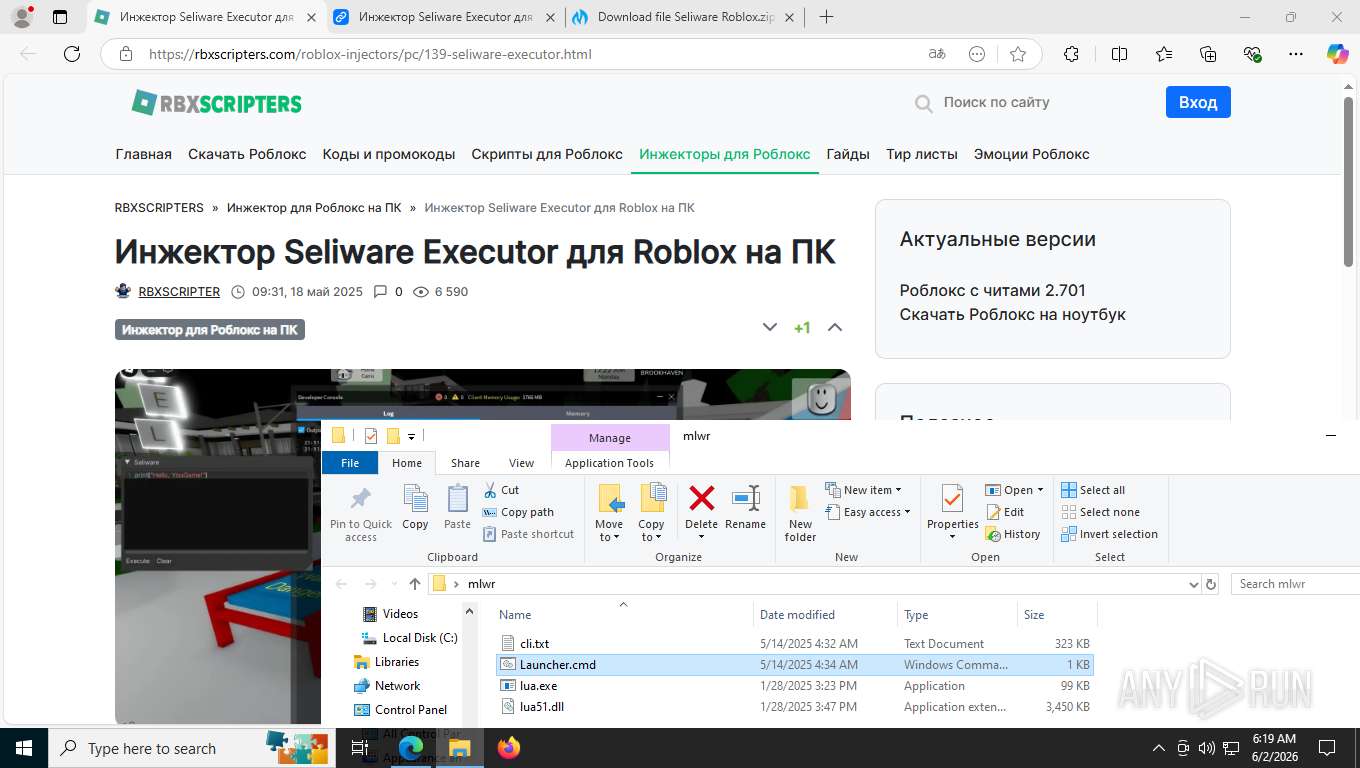Open Collections icon in Edge toolbar
This screenshot has height=768, width=1360.
(x=1208, y=54)
